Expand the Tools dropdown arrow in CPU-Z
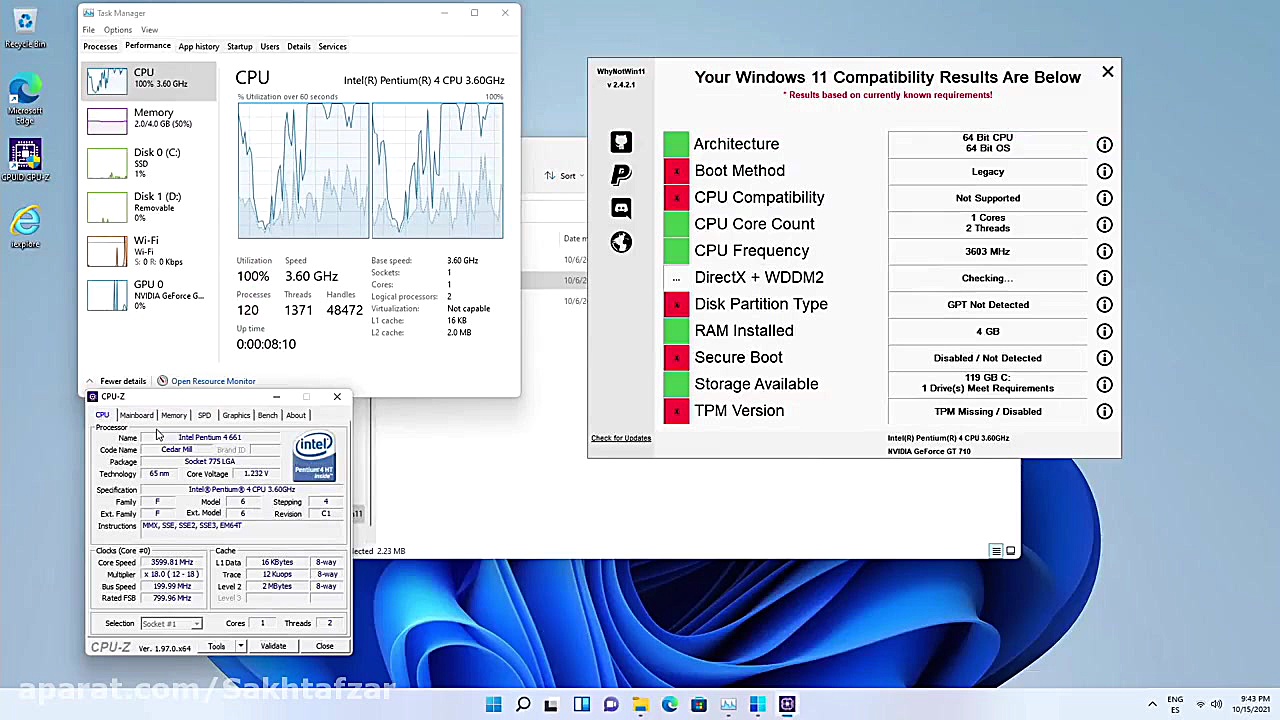The width and height of the screenshot is (1280, 720). click(x=241, y=647)
